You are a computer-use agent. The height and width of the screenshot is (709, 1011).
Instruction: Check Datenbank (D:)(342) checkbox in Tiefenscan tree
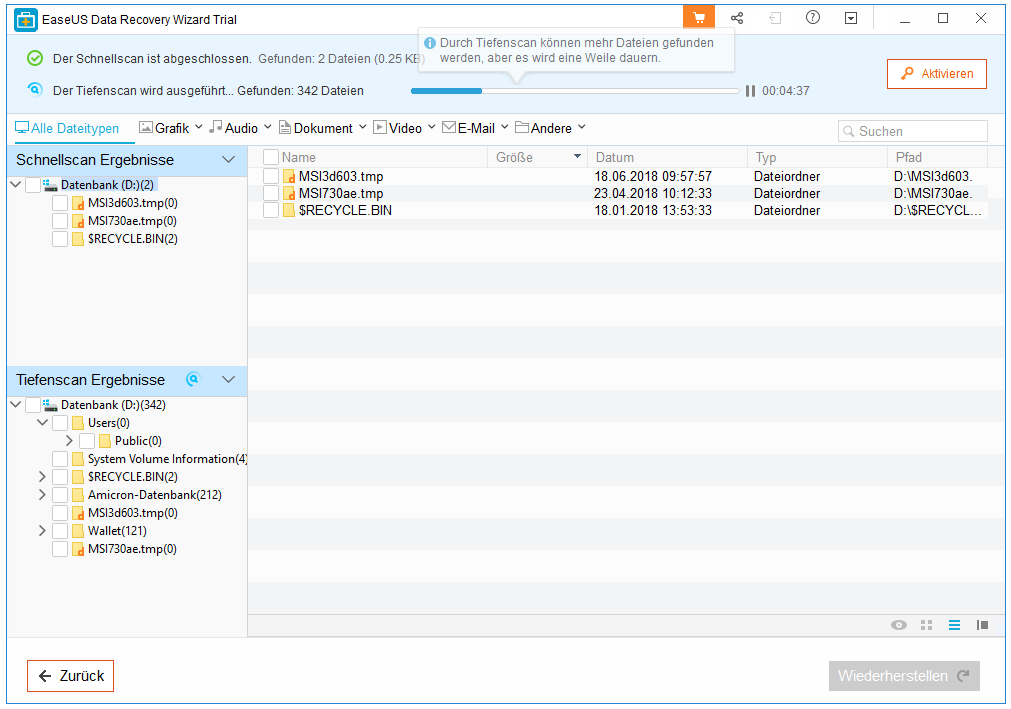coord(33,405)
